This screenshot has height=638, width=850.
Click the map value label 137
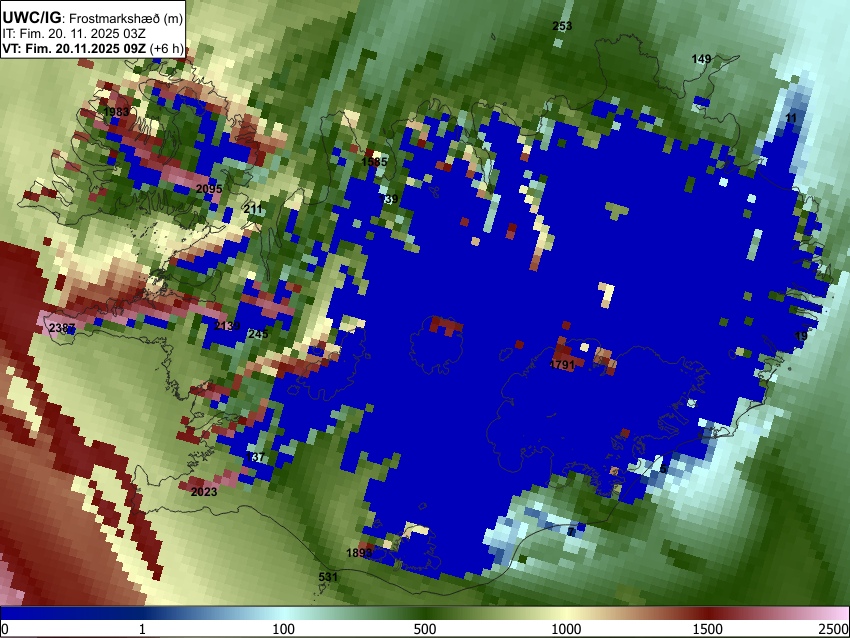click(x=255, y=456)
